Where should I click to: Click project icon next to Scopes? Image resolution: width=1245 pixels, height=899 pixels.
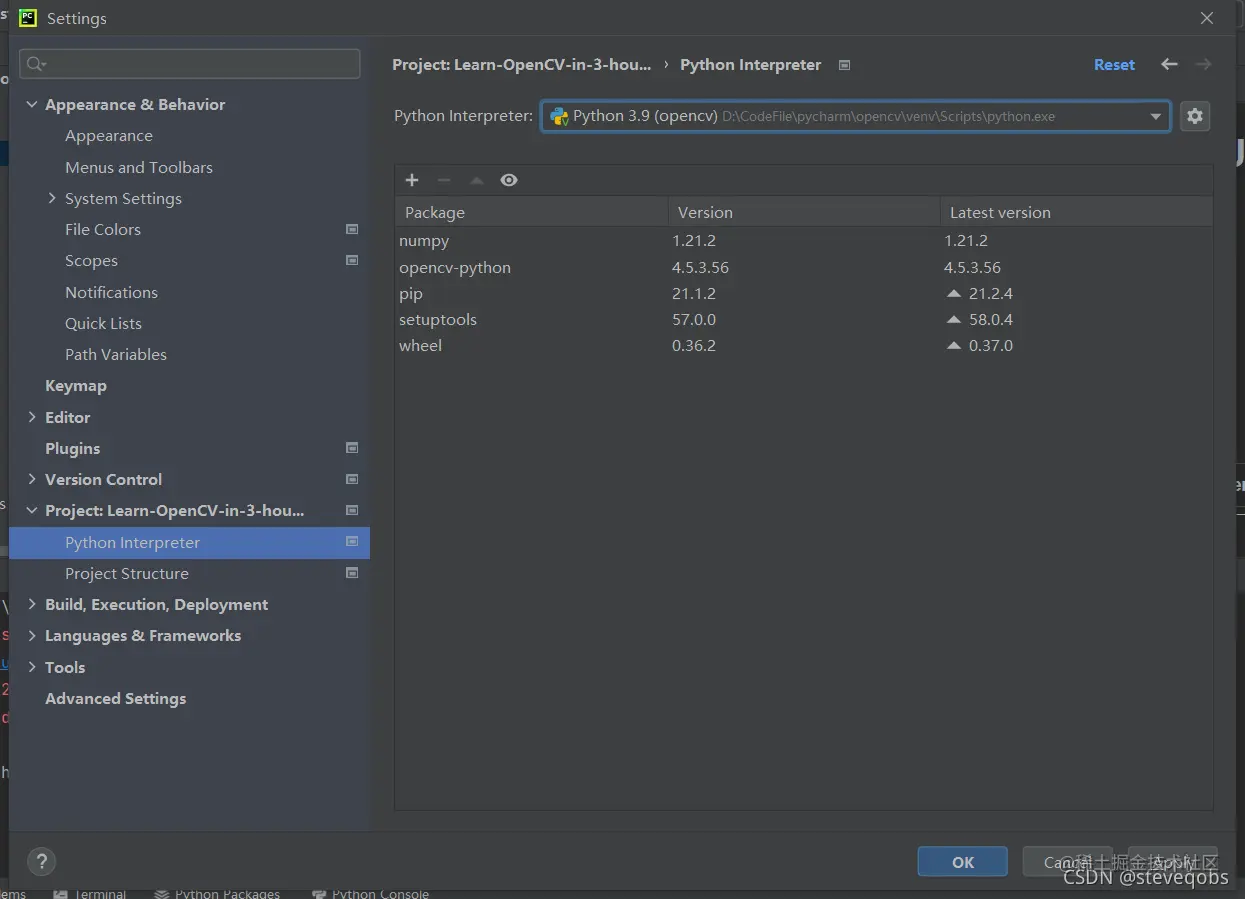(352, 260)
